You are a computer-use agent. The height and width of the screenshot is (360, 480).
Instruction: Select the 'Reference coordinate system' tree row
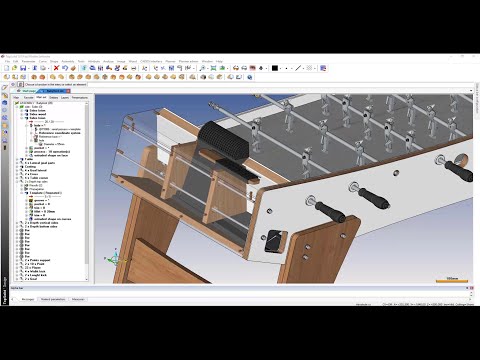pyautogui.click(x=59, y=133)
